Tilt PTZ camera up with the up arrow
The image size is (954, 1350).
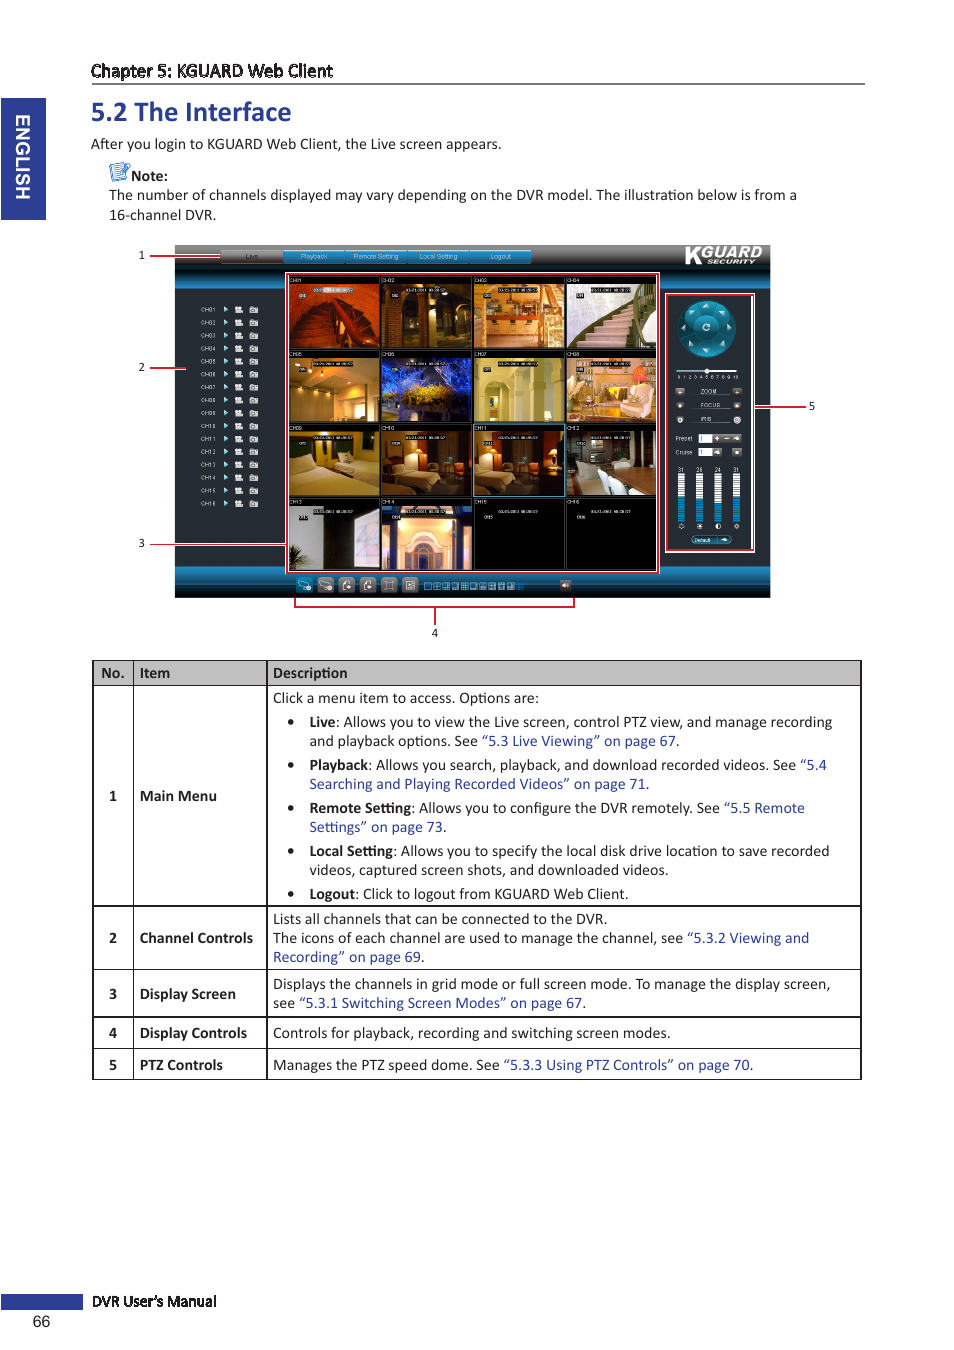click(706, 305)
